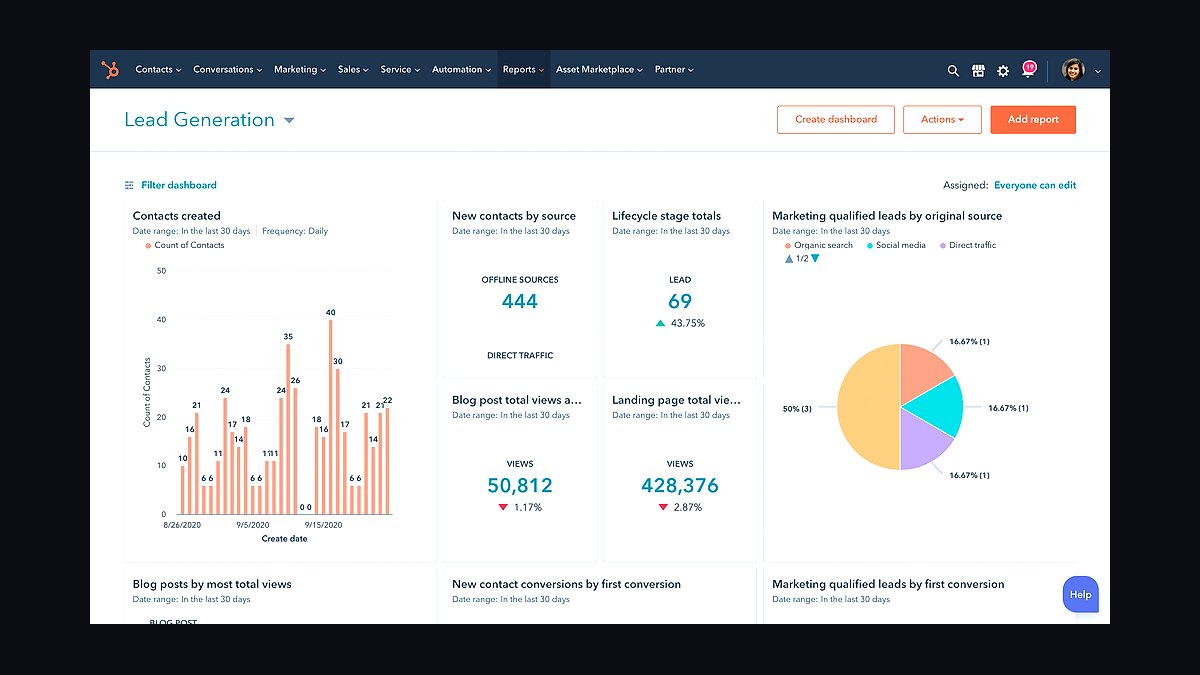Open the notifications bell icon
The width and height of the screenshot is (1200, 675).
tap(1028, 70)
